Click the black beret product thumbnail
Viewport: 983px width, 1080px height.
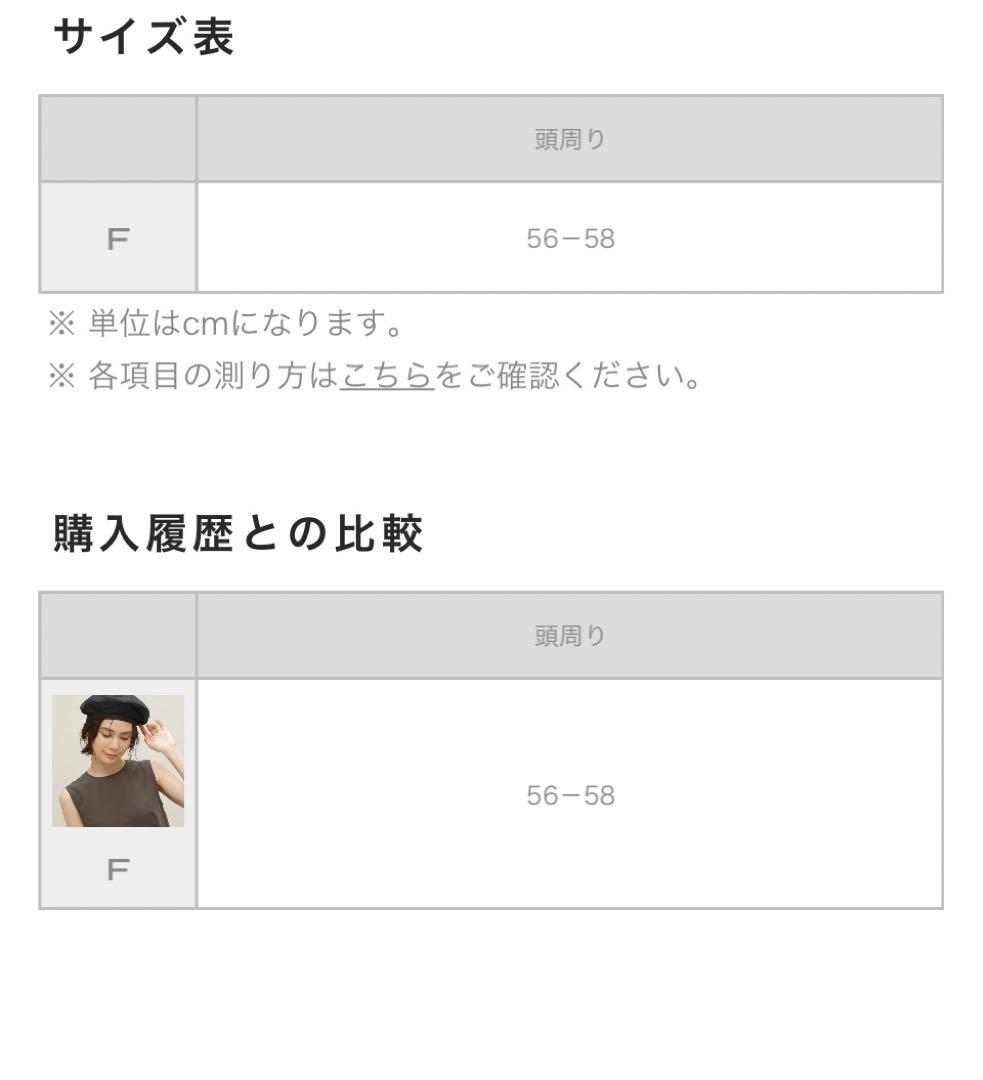[118, 760]
